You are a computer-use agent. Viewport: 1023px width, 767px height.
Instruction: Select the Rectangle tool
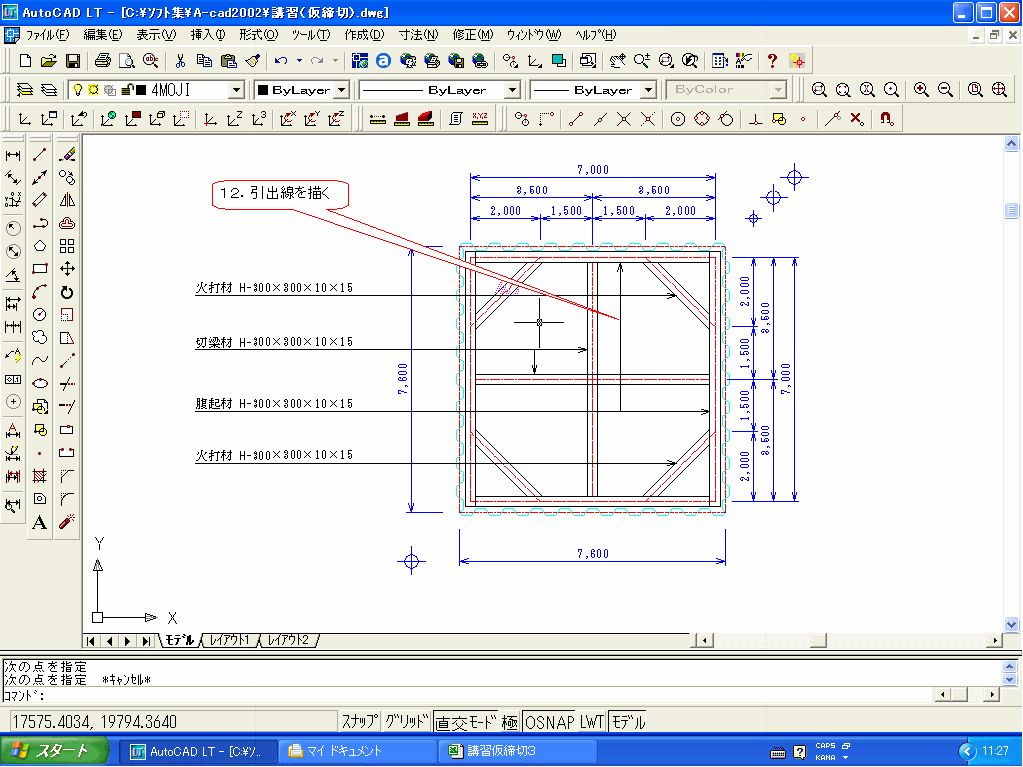(x=40, y=269)
